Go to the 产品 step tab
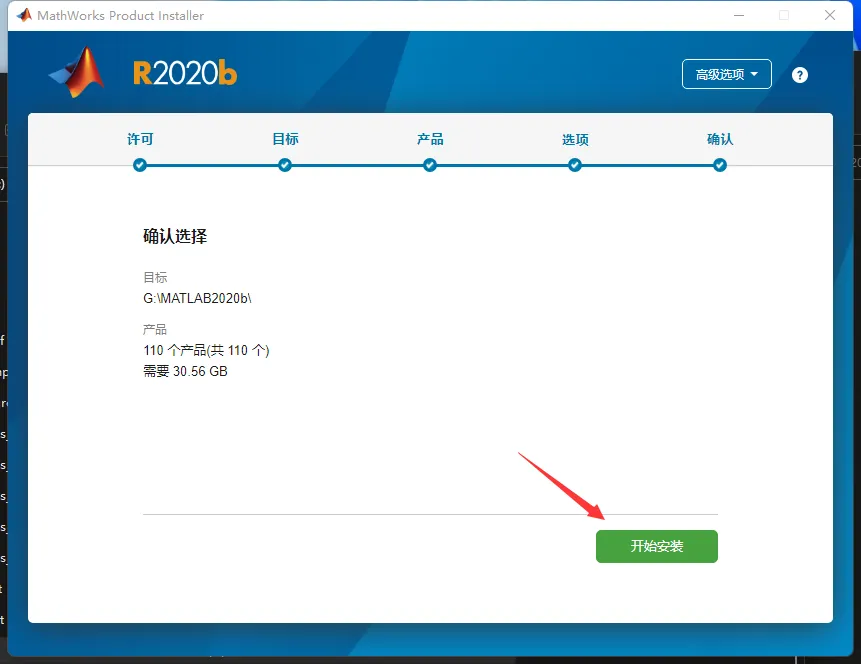Screen dimensions: 861x664 click(x=430, y=139)
